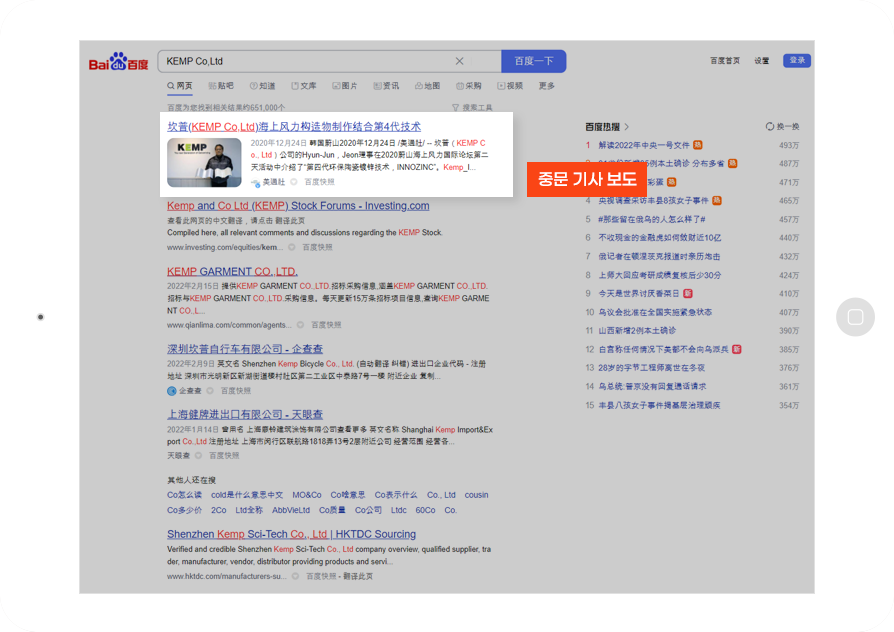Click the 换一换 label in hot searches
This screenshot has width=894, height=632.
click(788, 127)
